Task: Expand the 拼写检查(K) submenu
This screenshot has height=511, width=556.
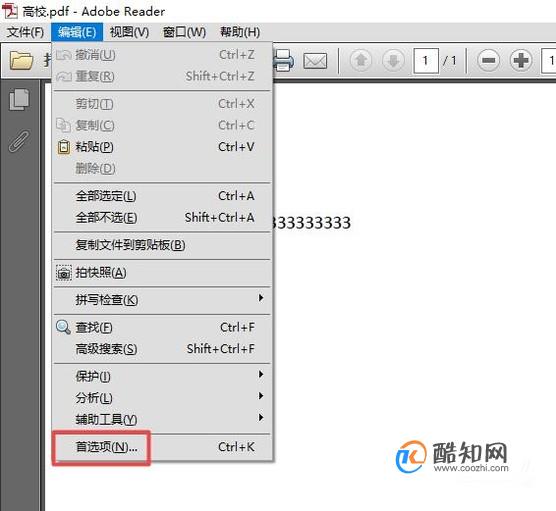Action: 162,300
